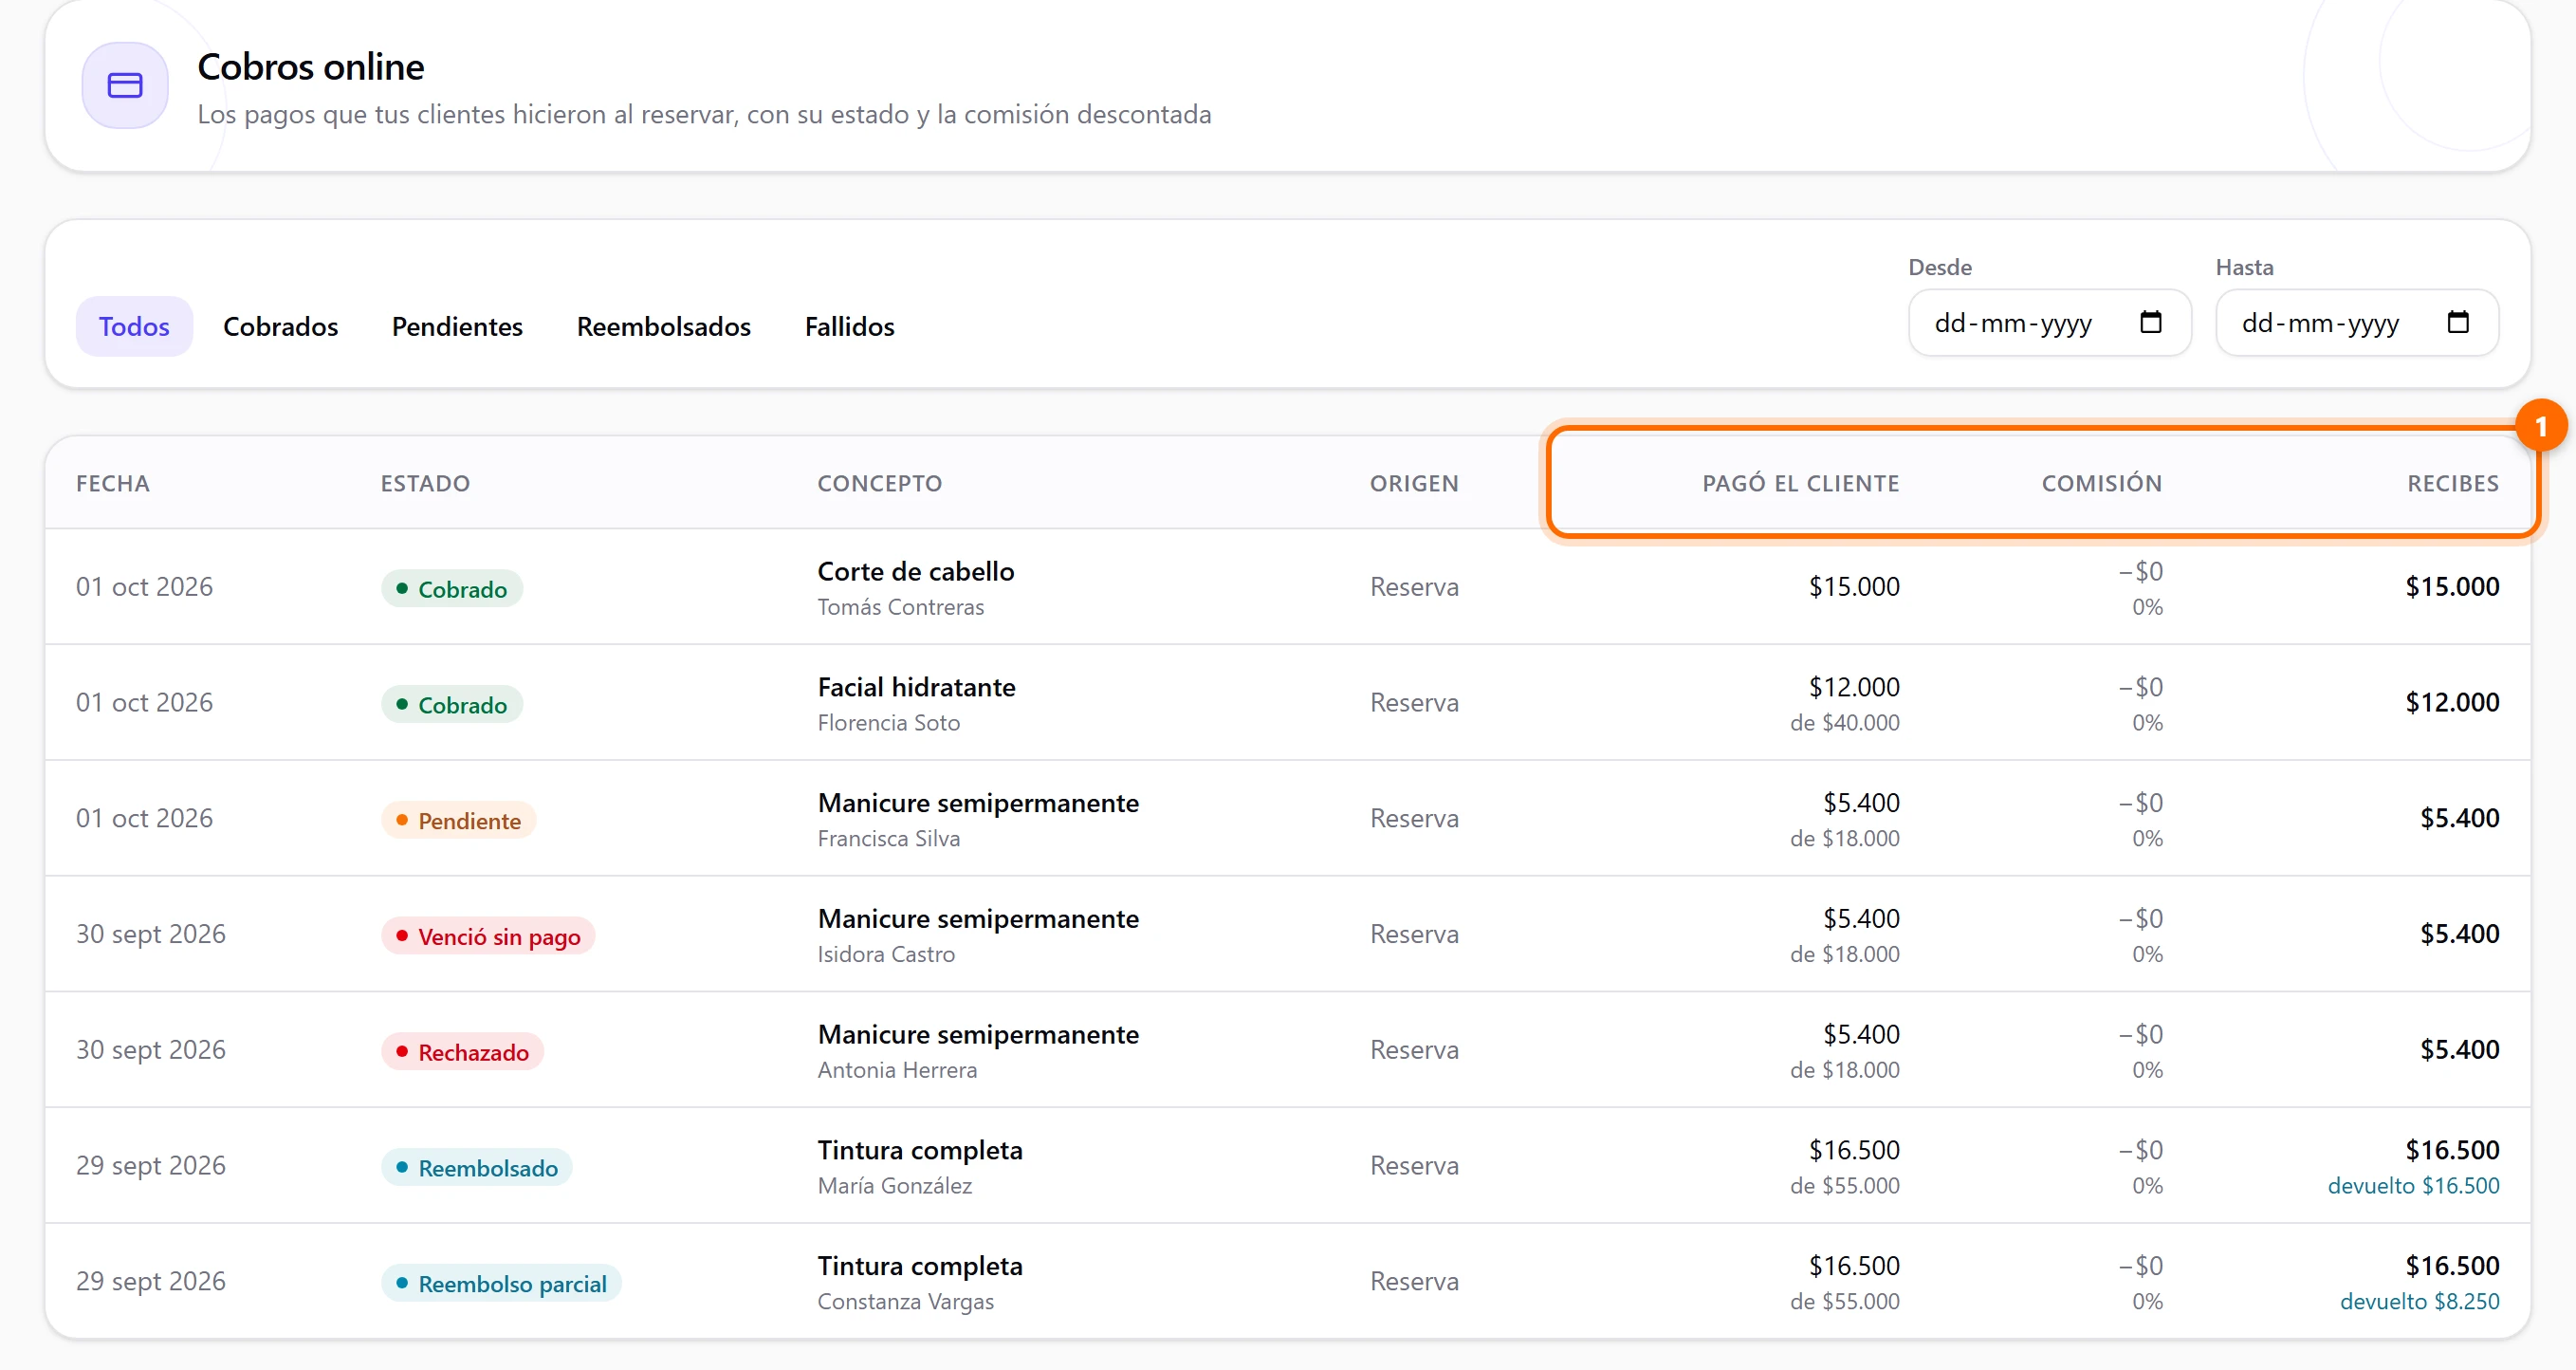Click the devuelto $8.250 refund note

(x=2419, y=1302)
